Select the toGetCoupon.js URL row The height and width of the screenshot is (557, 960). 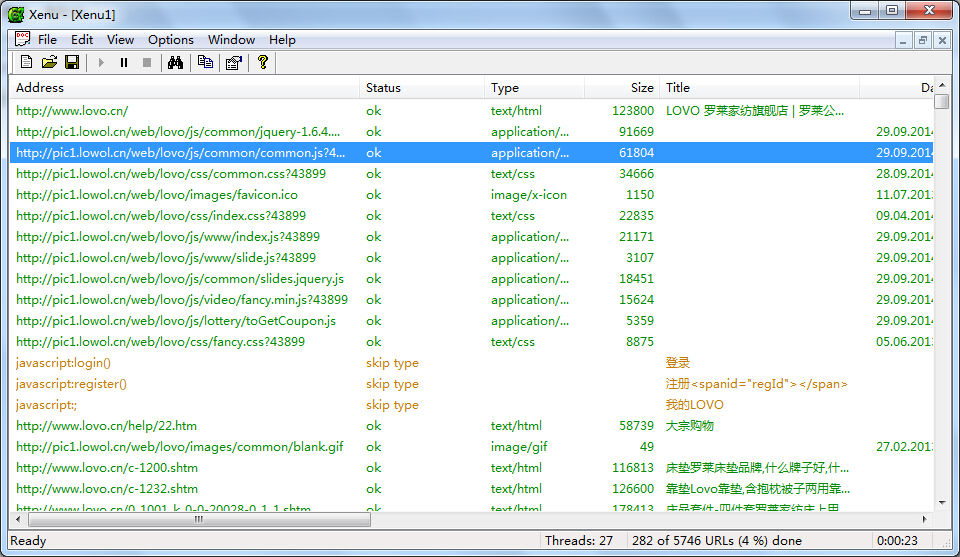(x=471, y=321)
